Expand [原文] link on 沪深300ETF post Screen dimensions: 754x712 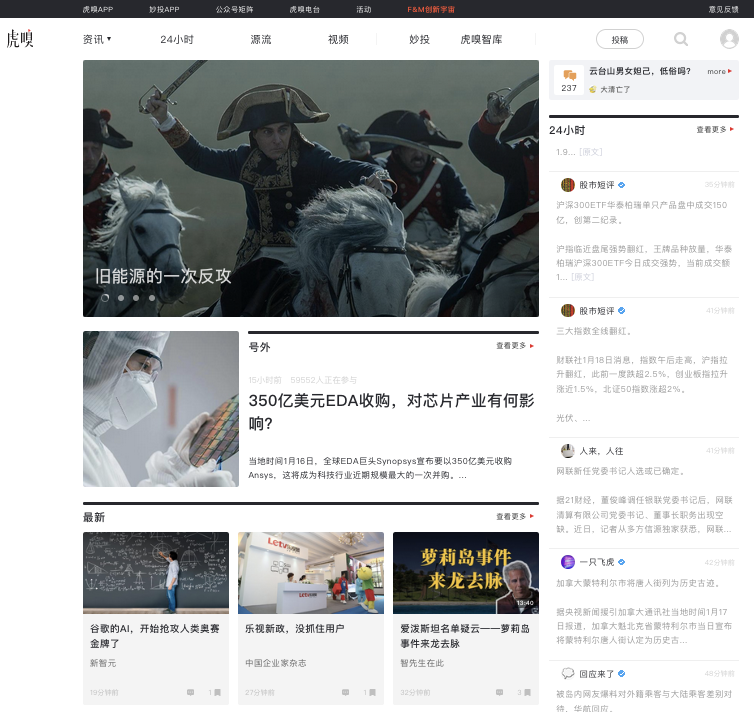tap(582, 277)
